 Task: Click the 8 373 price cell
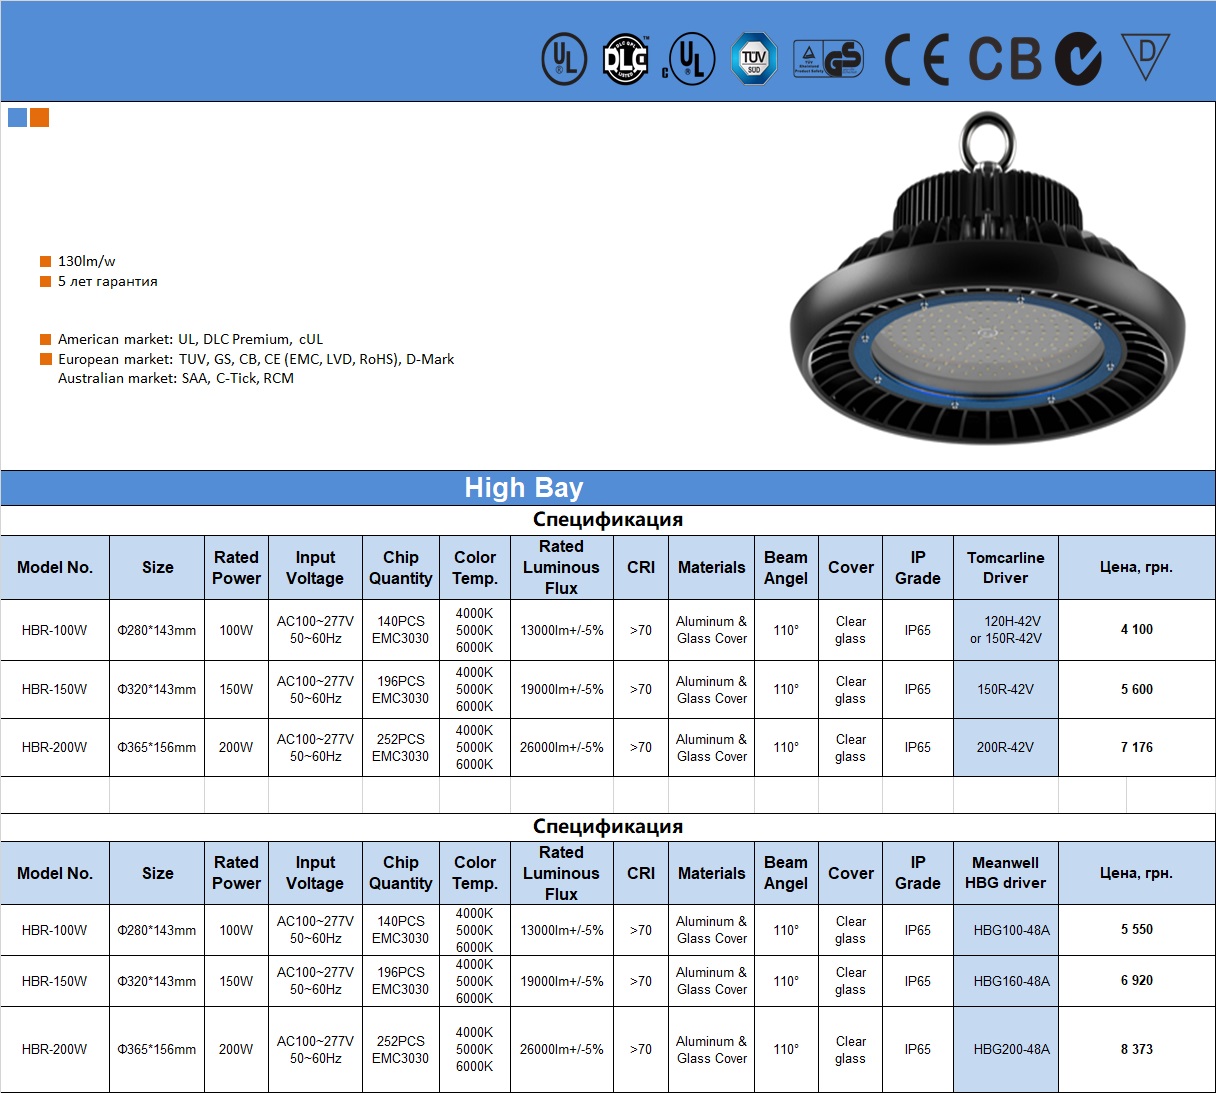tap(1136, 1049)
